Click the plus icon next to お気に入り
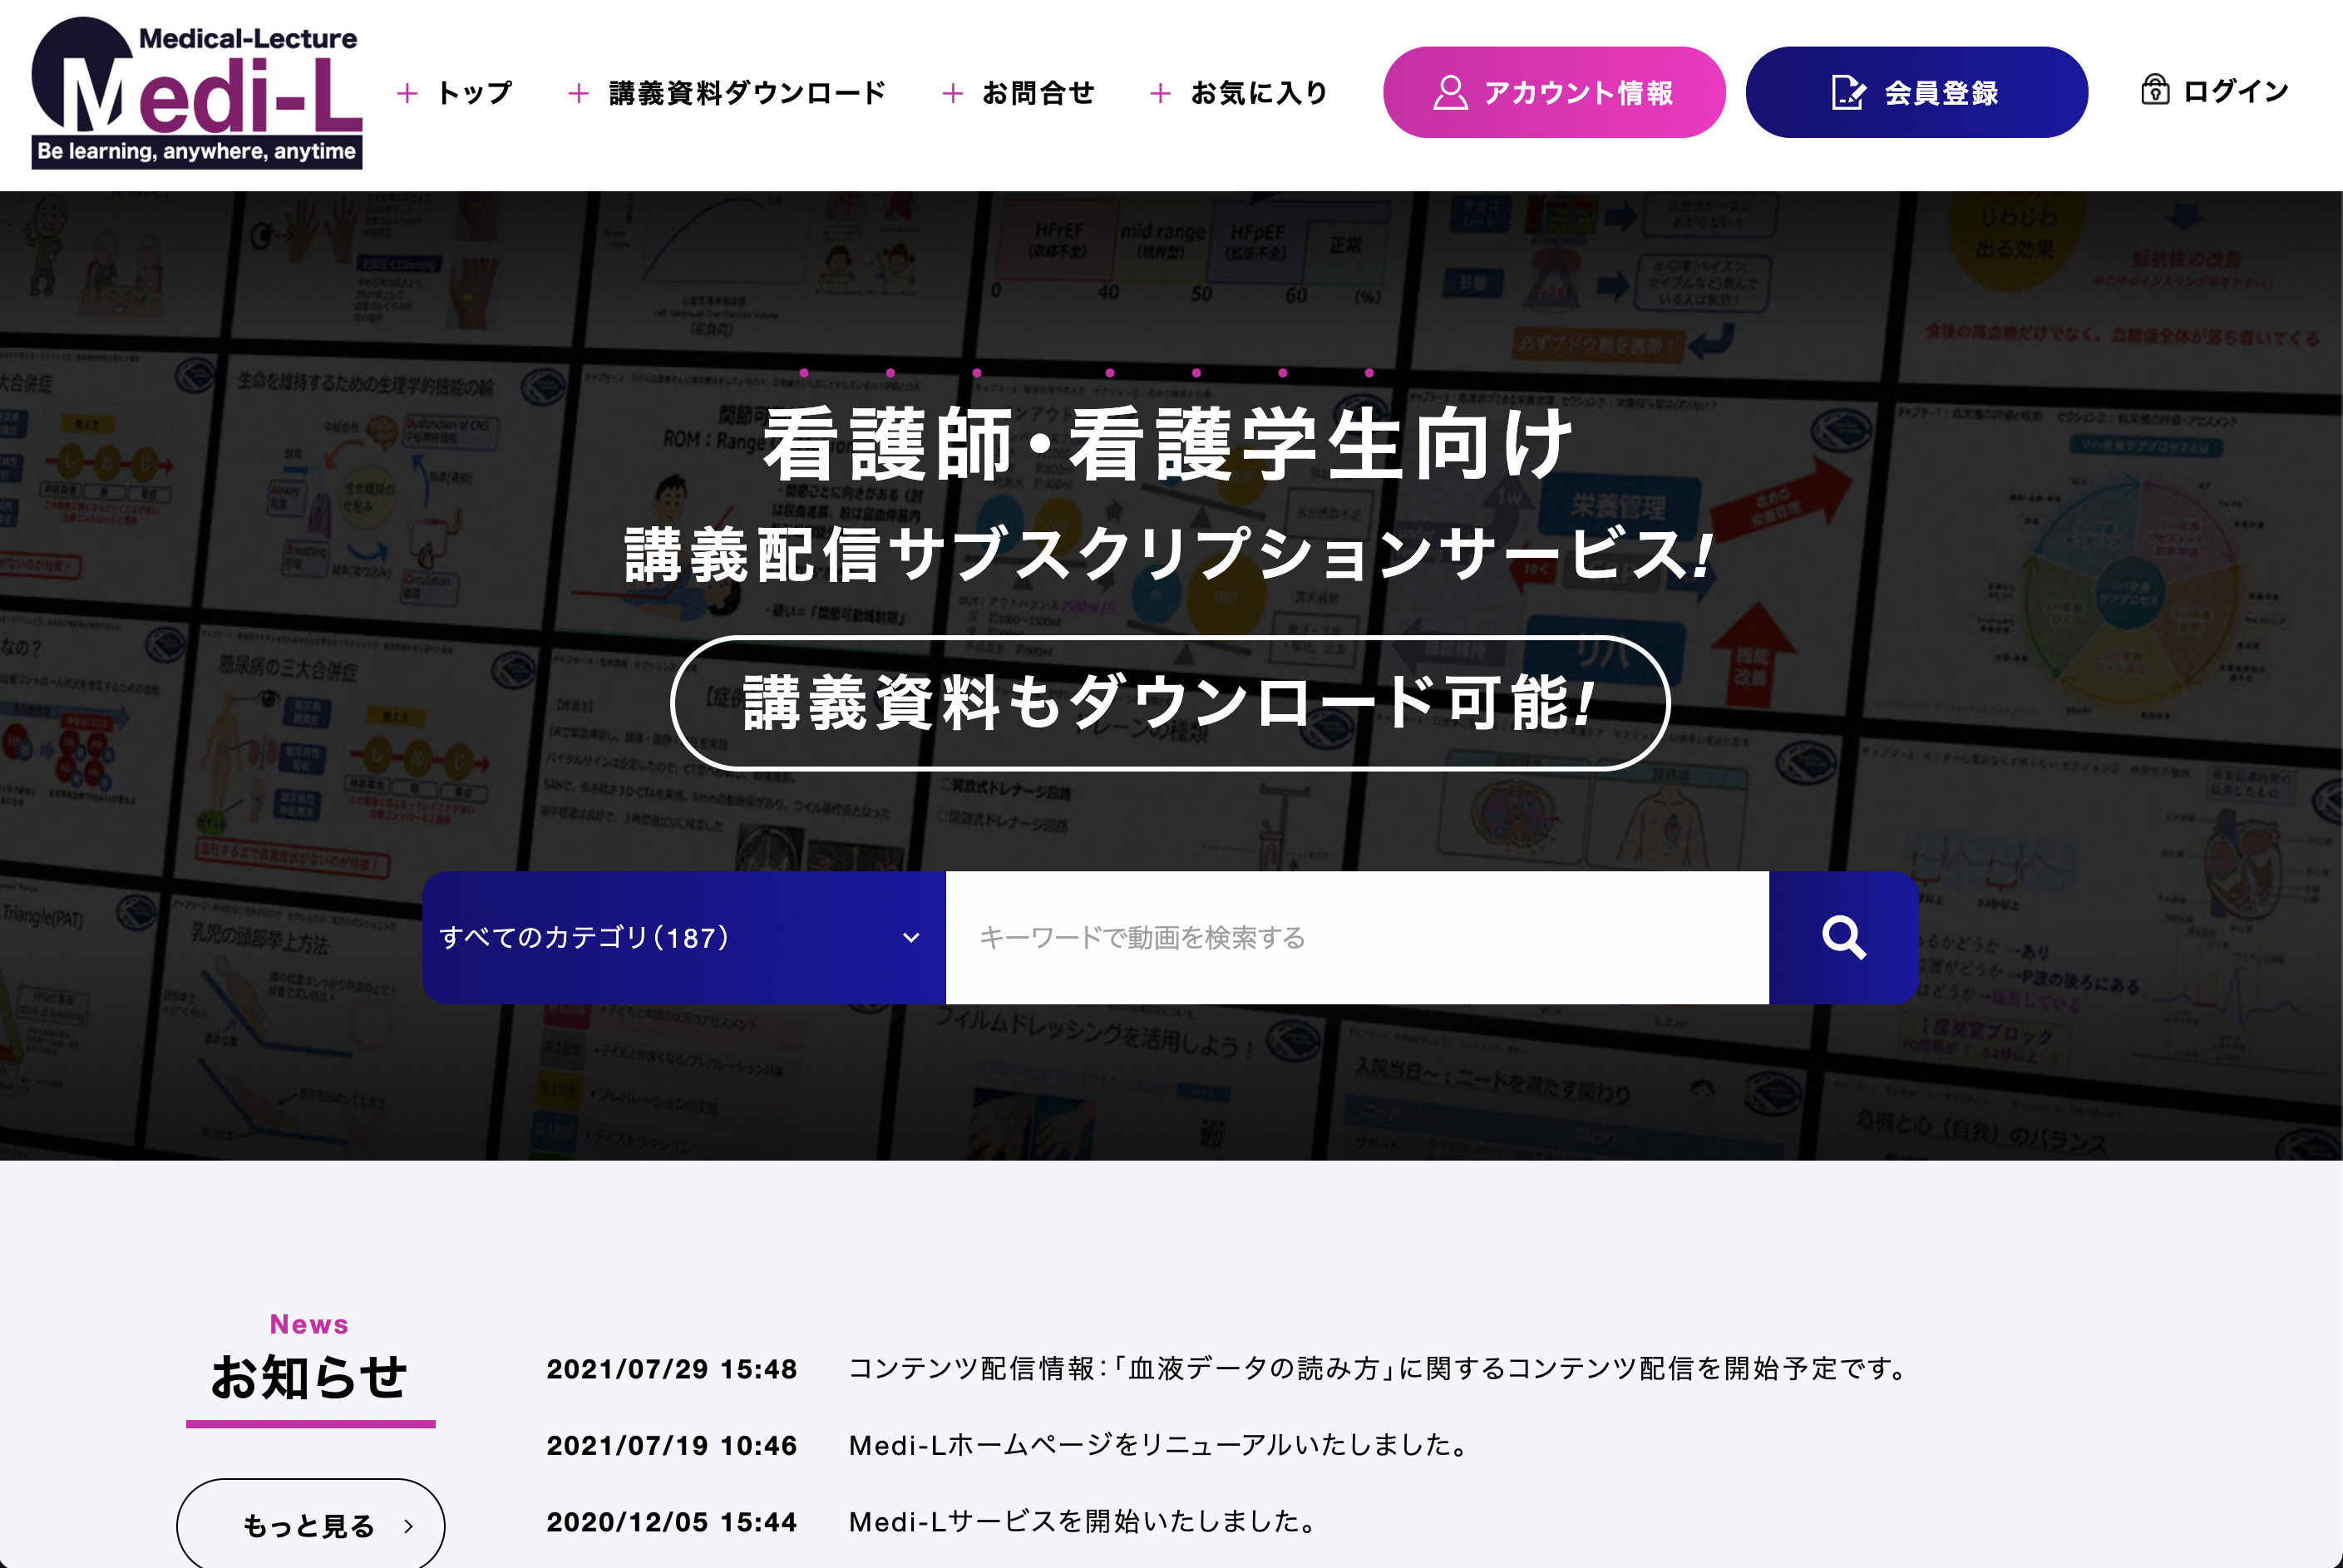The width and height of the screenshot is (2343, 1568). tap(1160, 93)
